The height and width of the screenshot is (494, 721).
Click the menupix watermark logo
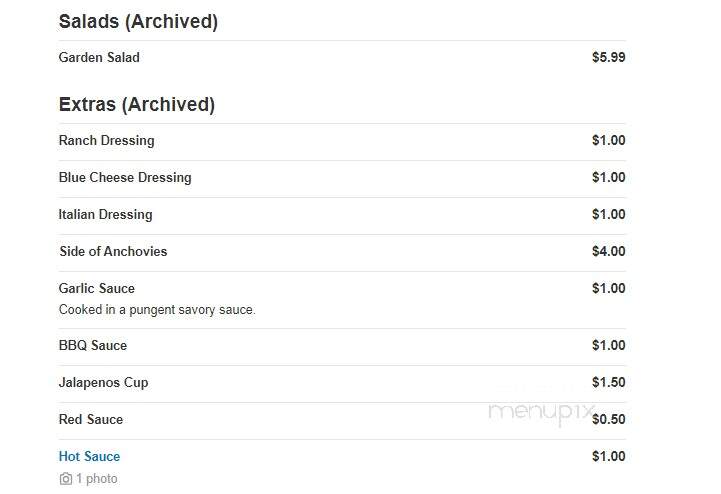tap(542, 413)
